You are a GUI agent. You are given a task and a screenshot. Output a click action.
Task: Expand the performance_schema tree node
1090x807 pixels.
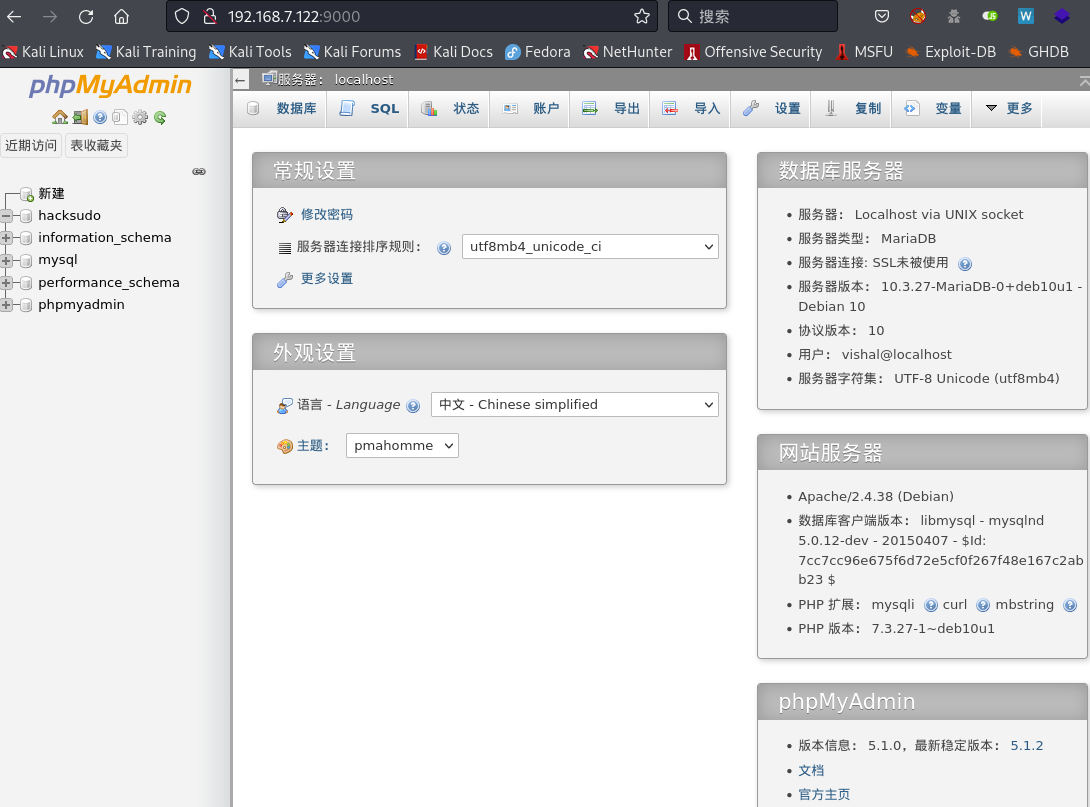6,283
